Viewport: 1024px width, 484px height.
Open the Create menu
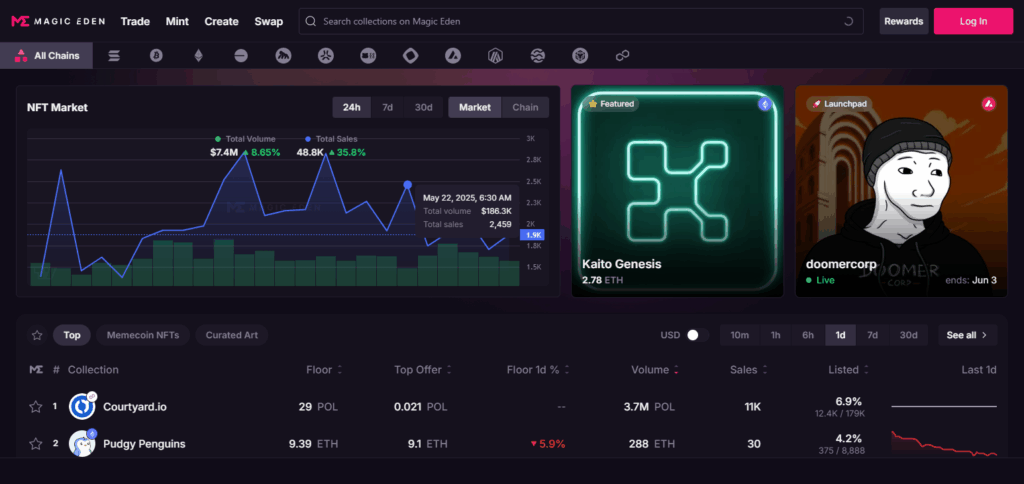221,21
